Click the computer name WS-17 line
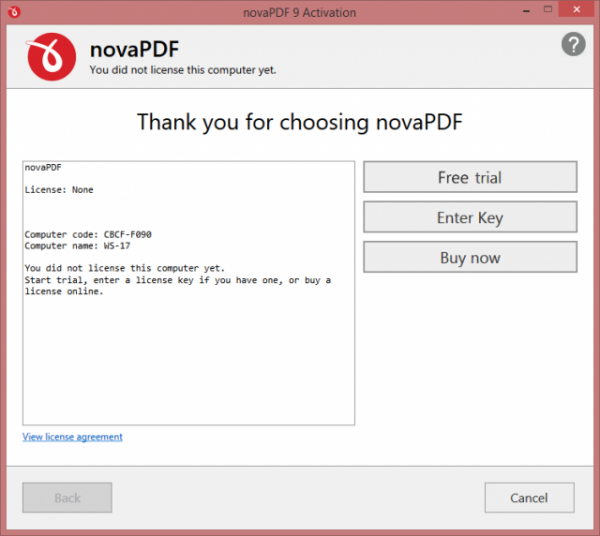The width and height of the screenshot is (600, 536). coord(76,246)
